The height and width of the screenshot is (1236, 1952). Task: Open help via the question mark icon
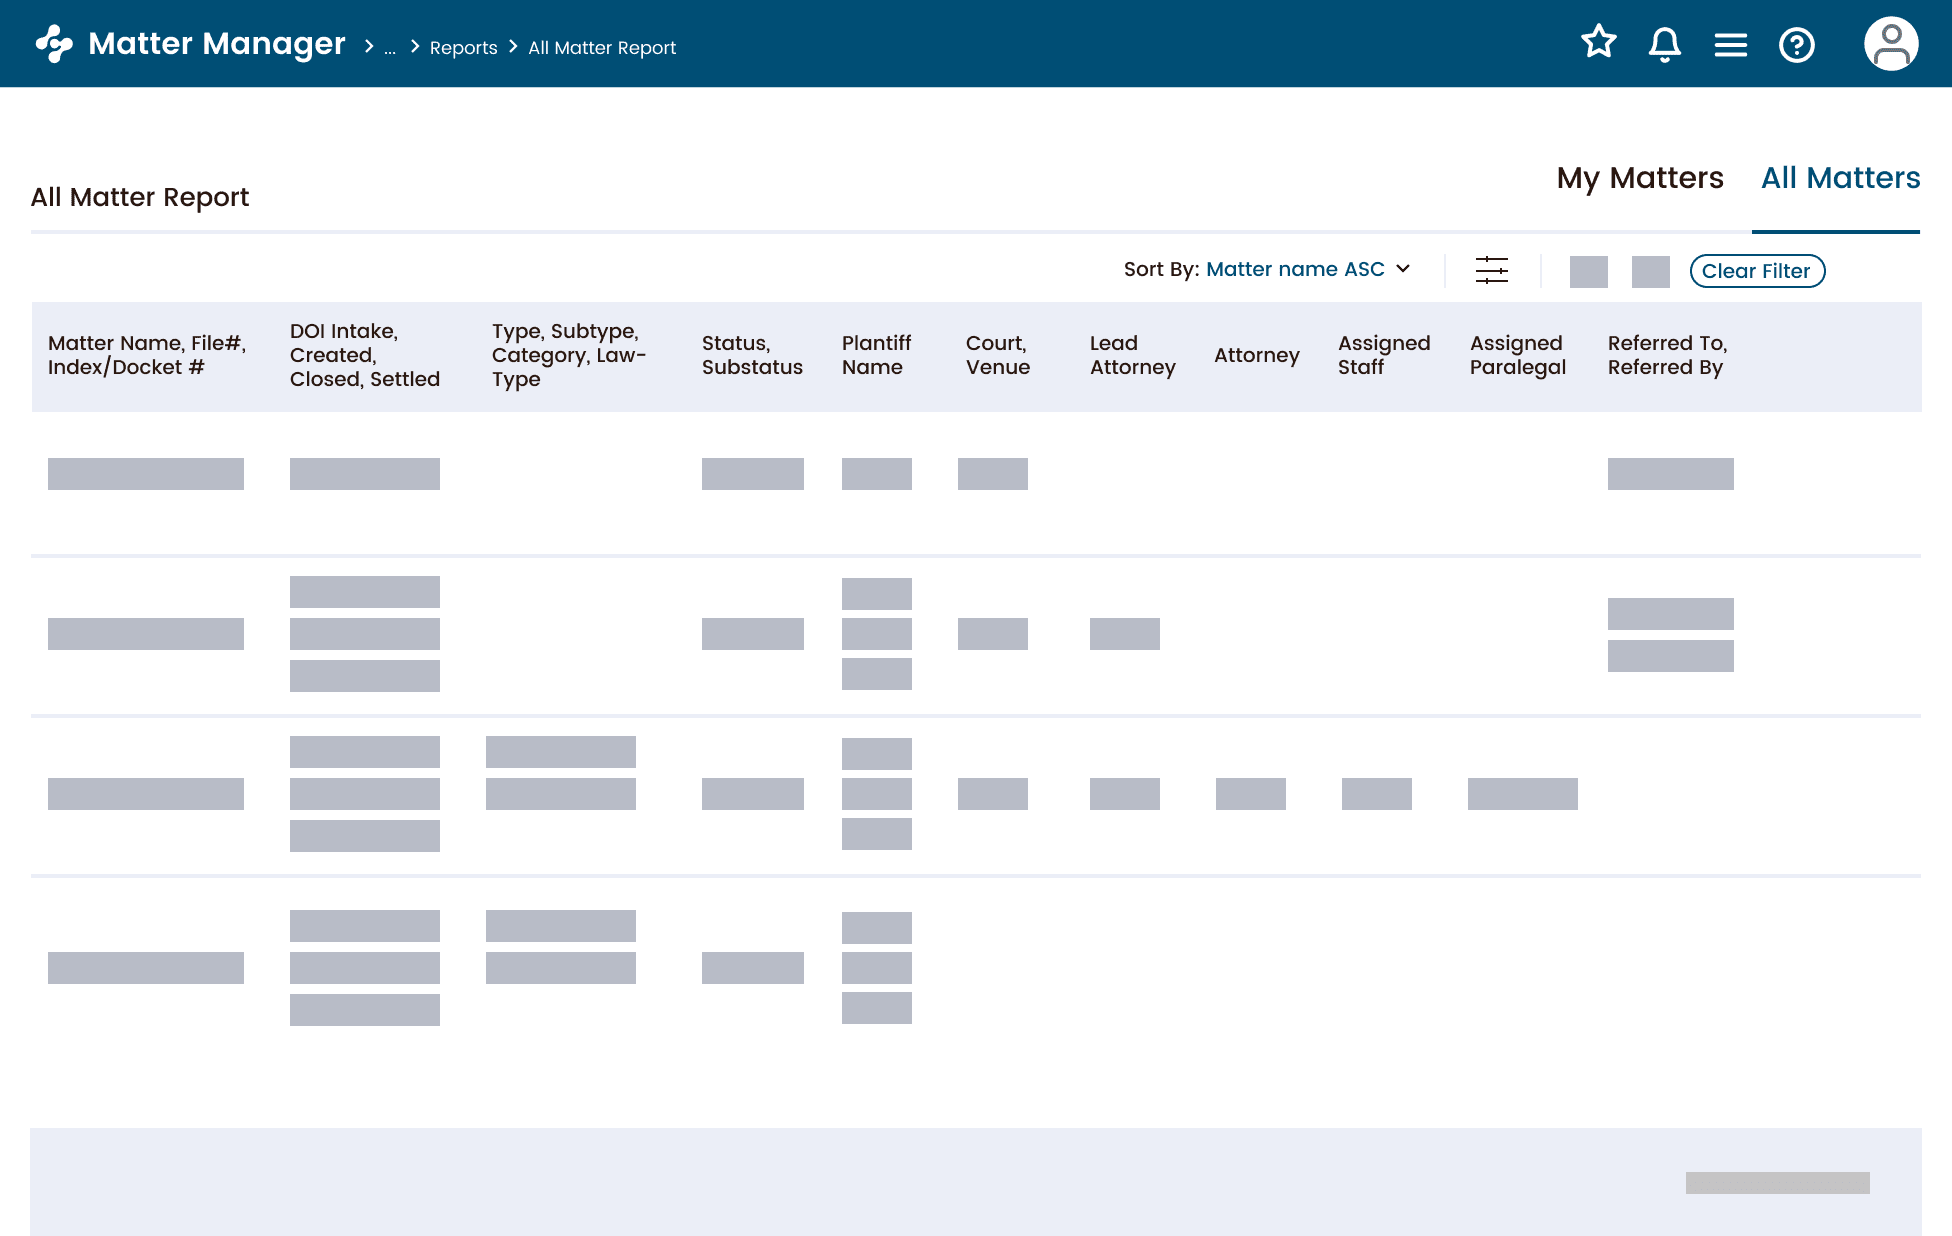tap(1796, 45)
